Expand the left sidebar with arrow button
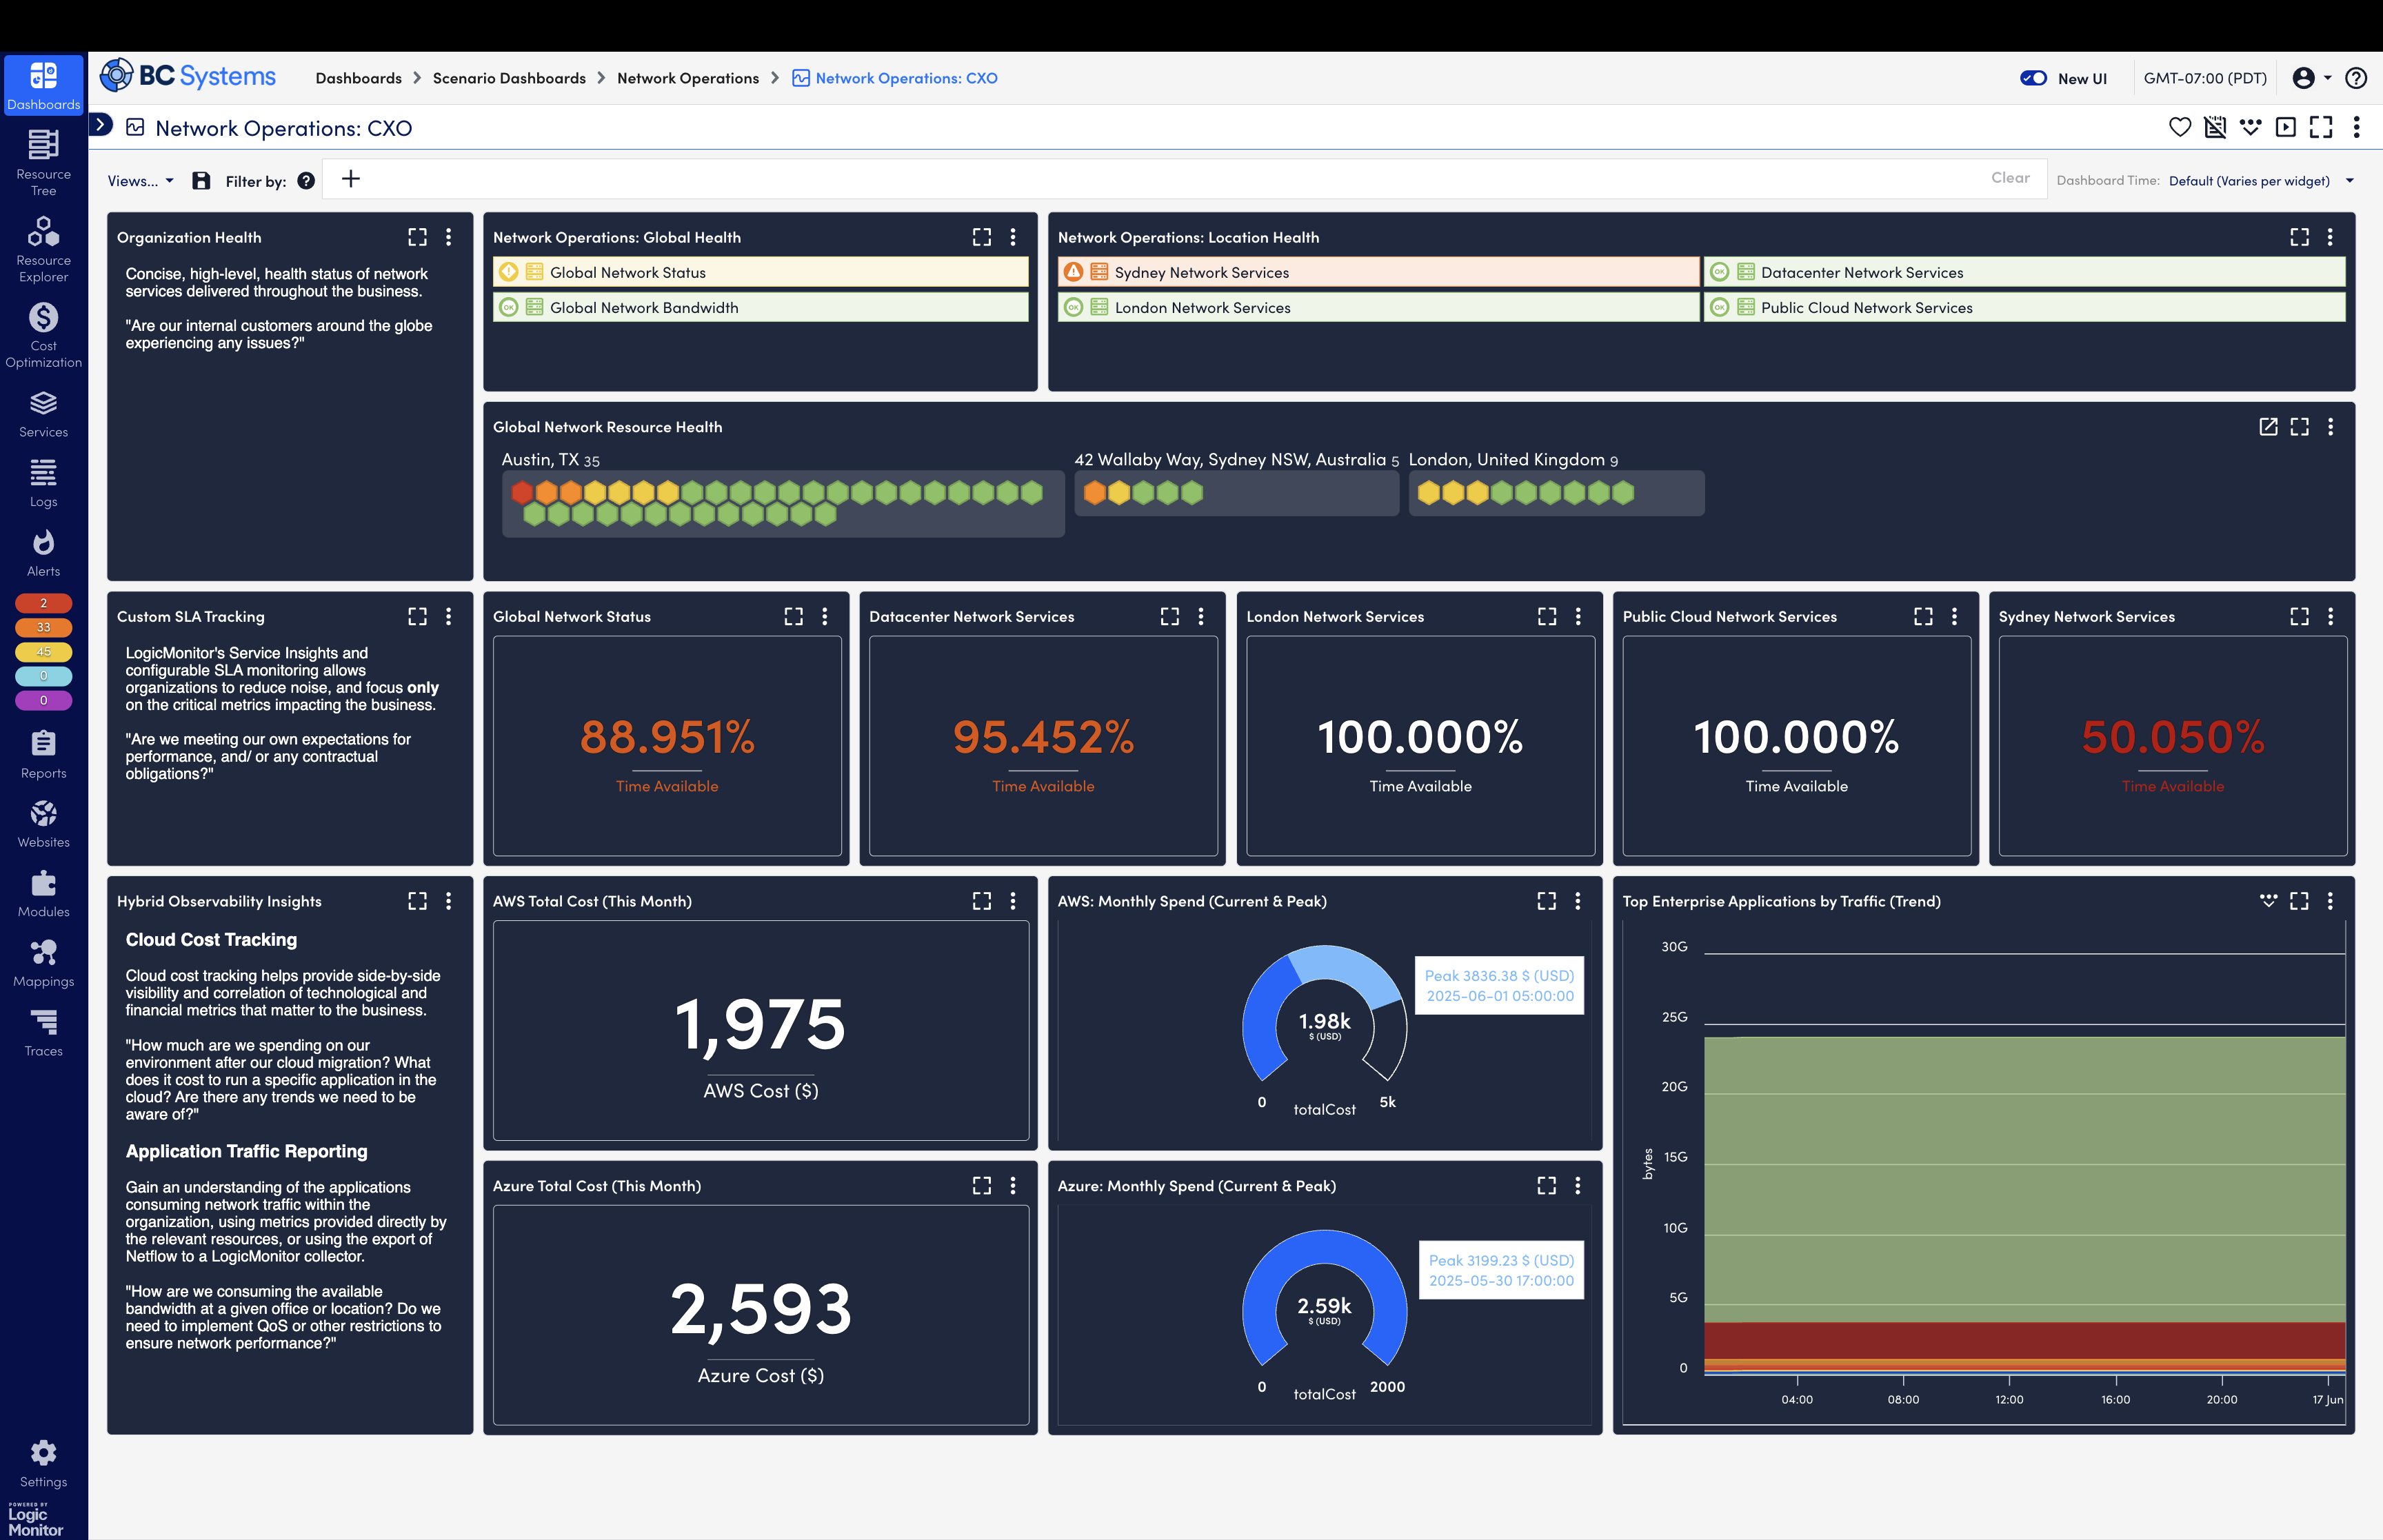2383x1540 pixels. [x=101, y=125]
